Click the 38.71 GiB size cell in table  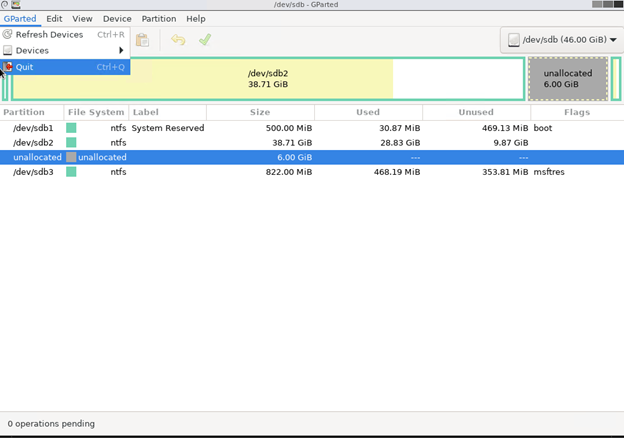coord(292,142)
